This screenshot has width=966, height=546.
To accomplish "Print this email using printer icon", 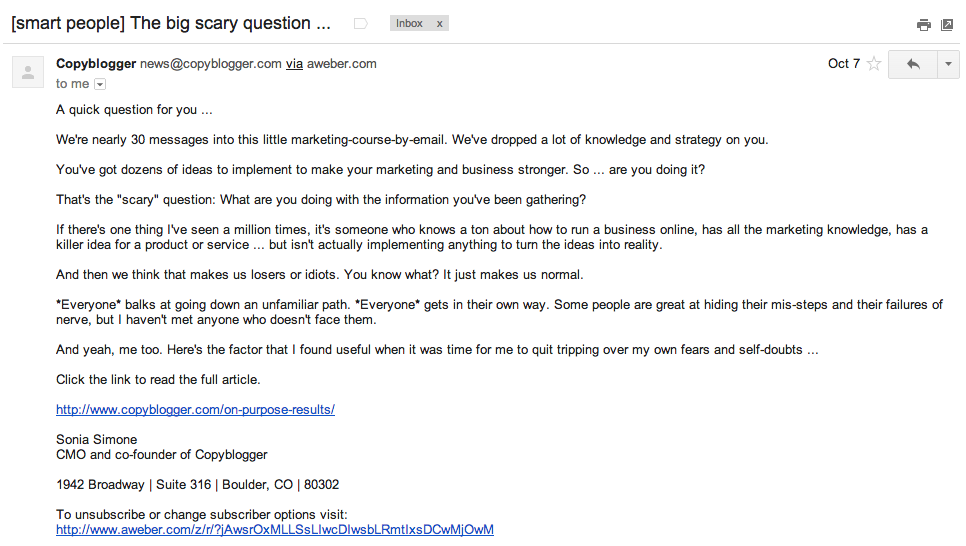I will coord(923,25).
